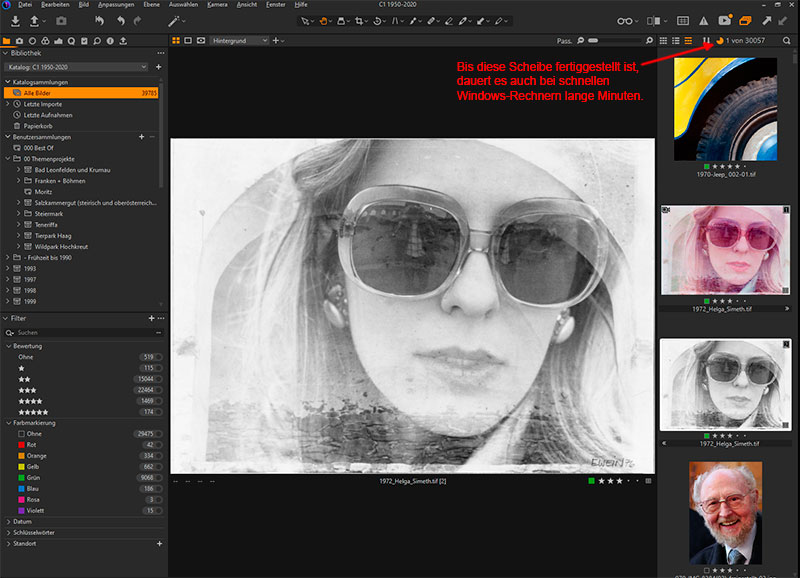Select the Crop tool
800x578 pixels.
[x=359, y=21]
